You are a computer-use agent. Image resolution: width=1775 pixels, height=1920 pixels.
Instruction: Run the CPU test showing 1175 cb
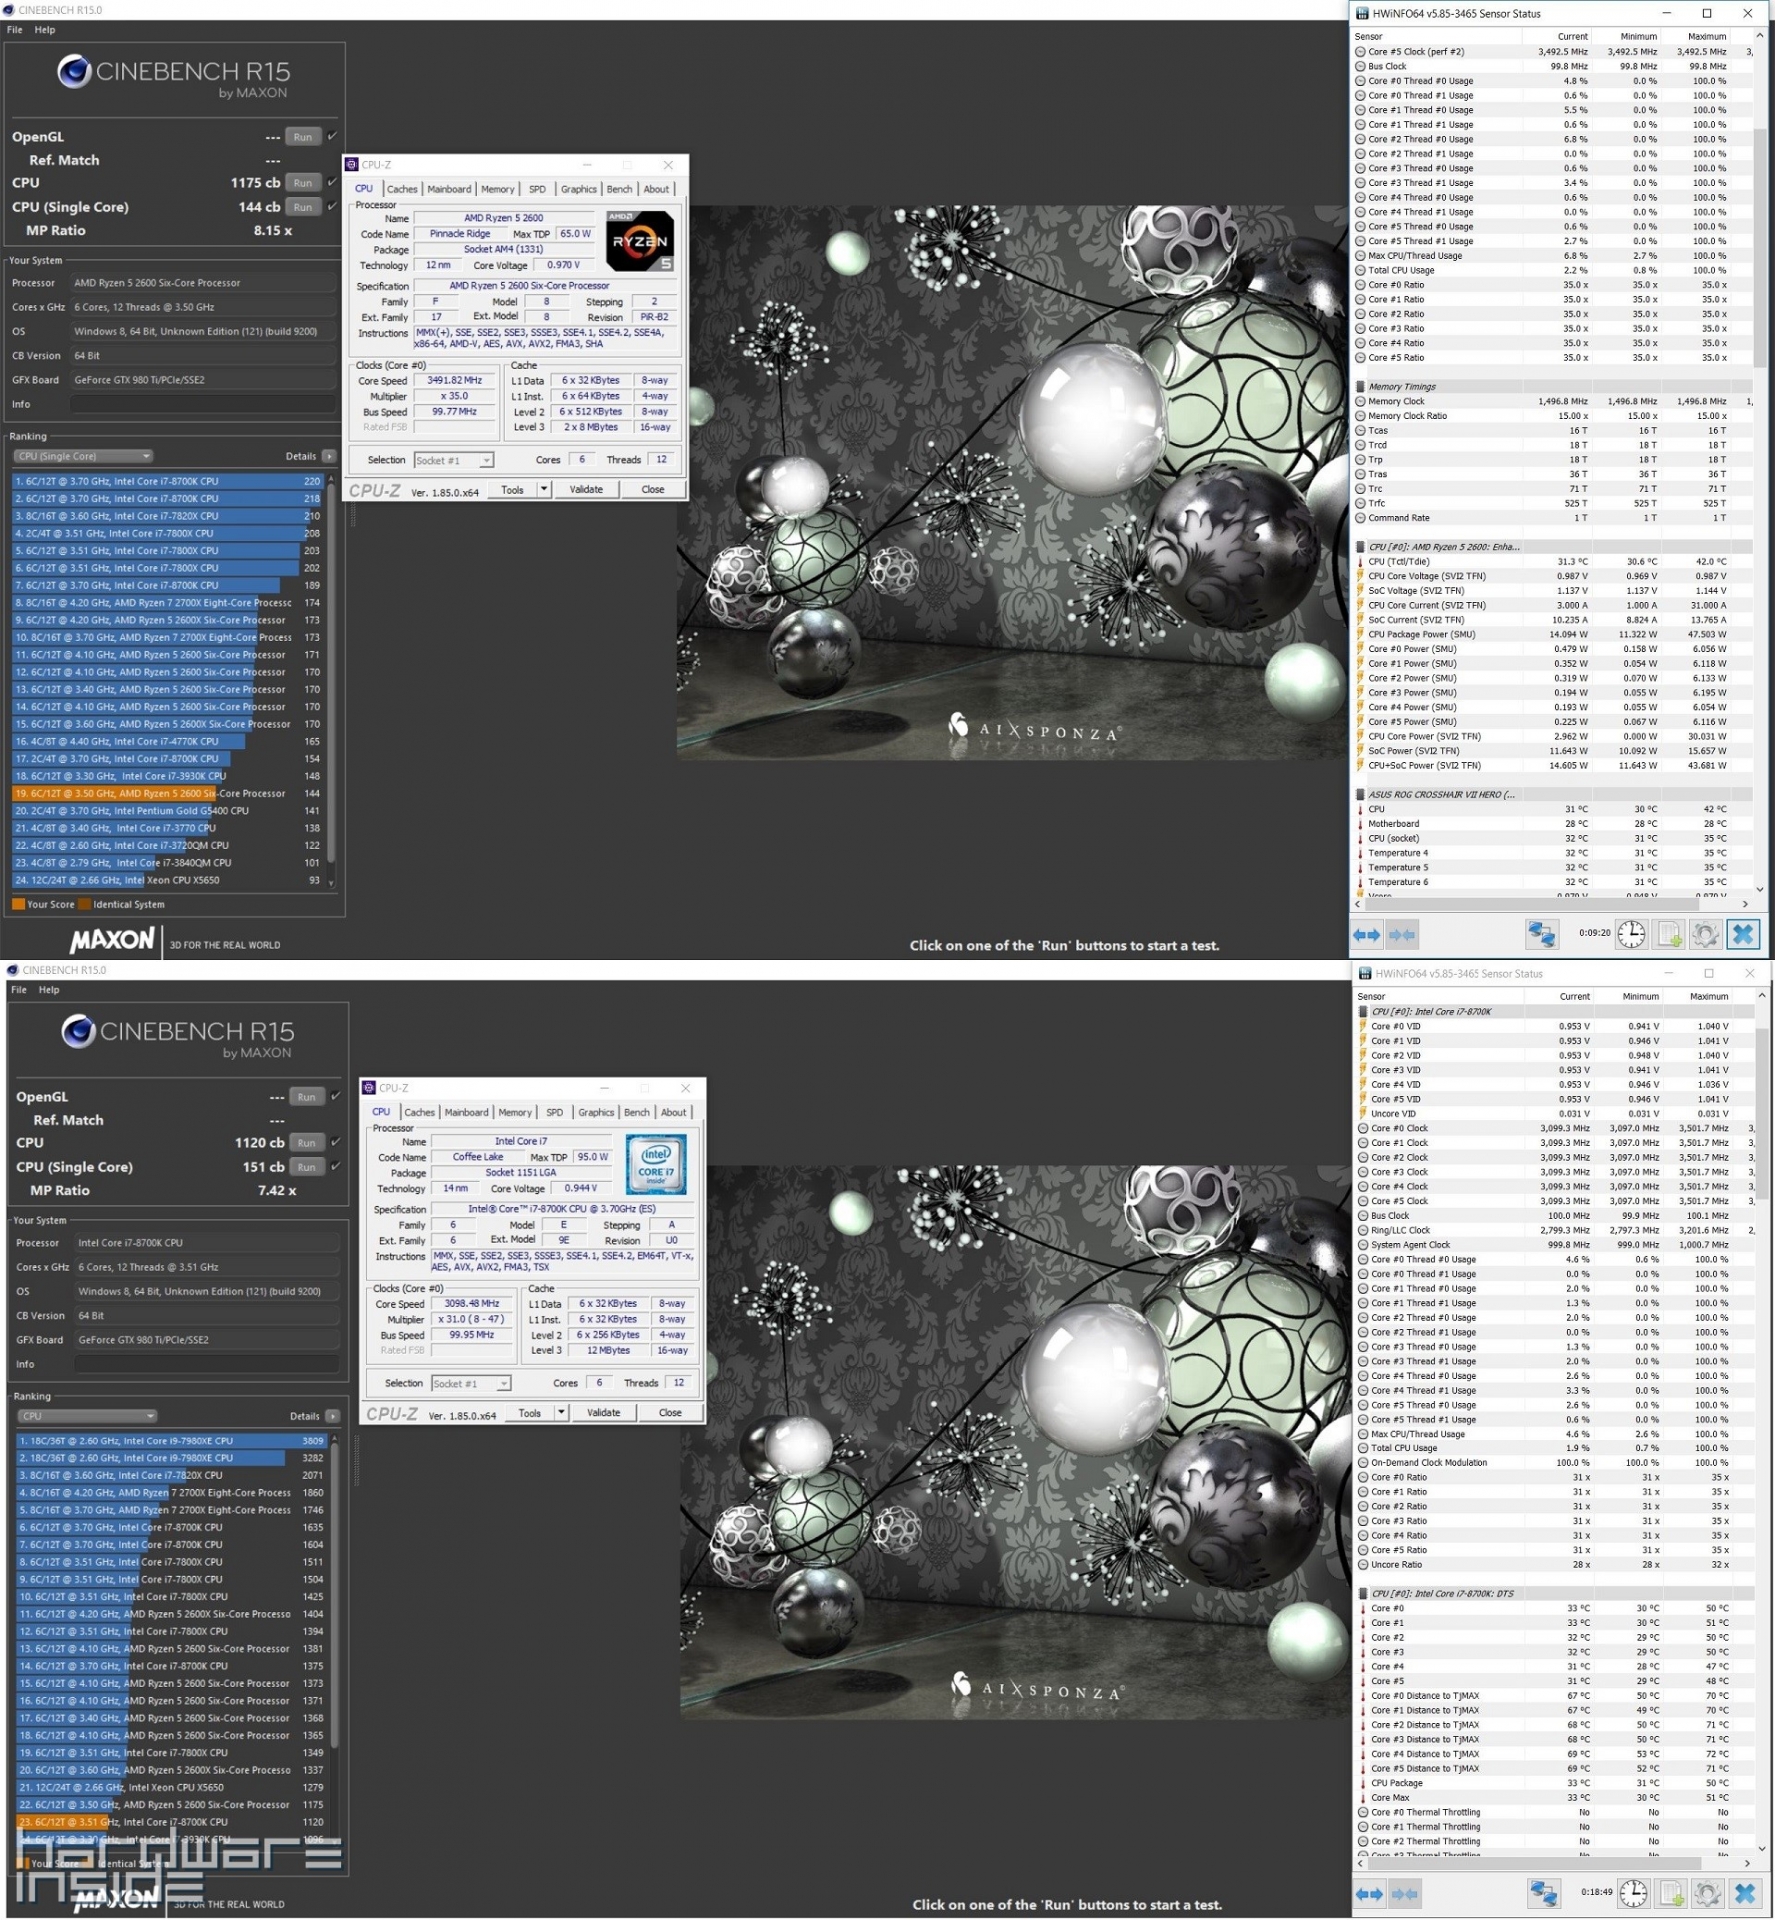pos(303,183)
